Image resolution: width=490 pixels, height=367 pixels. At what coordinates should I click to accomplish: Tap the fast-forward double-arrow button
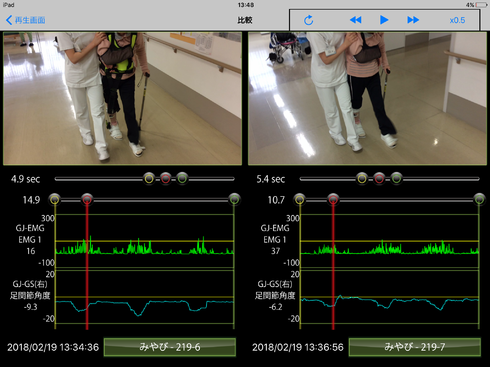(413, 20)
